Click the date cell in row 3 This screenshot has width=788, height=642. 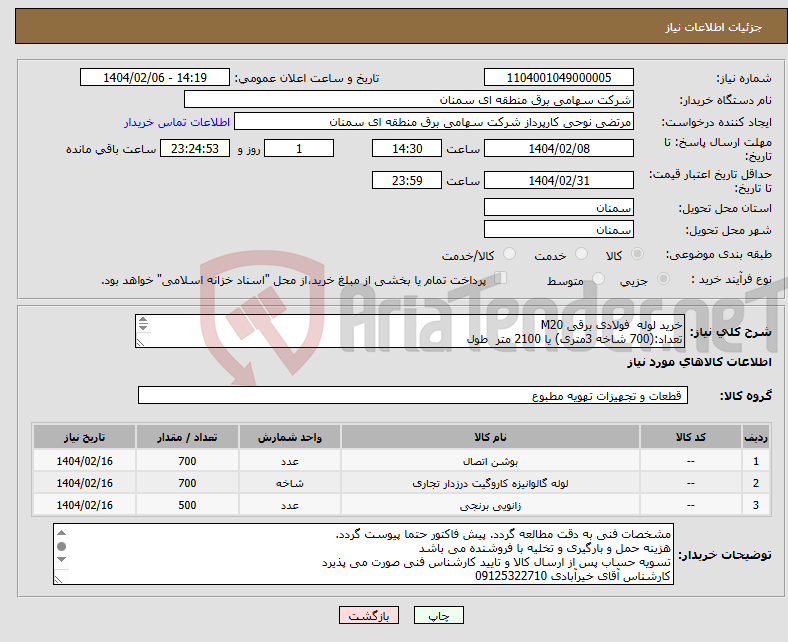coord(84,505)
